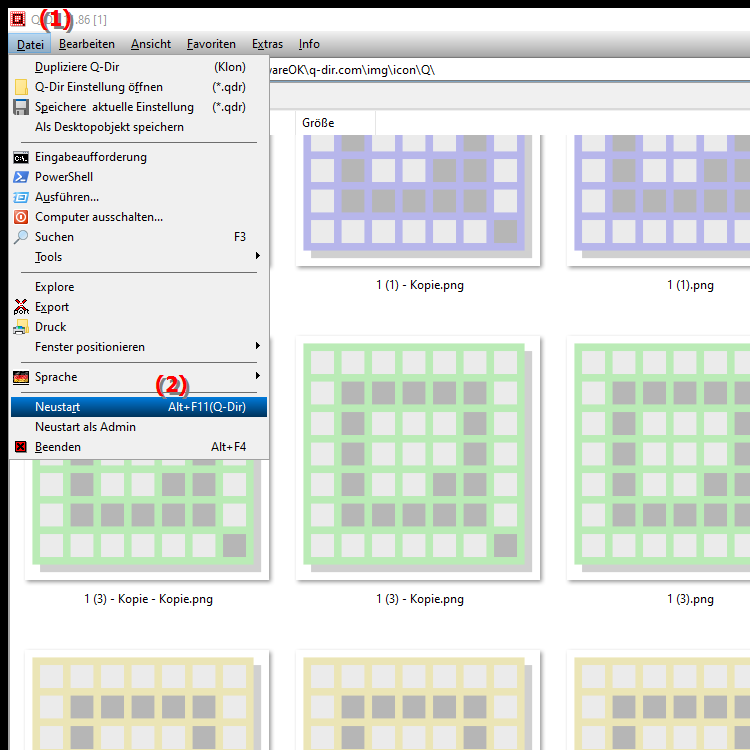The height and width of the screenshot is (750, 750).
Task: Click the command prompt icon for Eingabeaufforderung
Action: (21, 157)
